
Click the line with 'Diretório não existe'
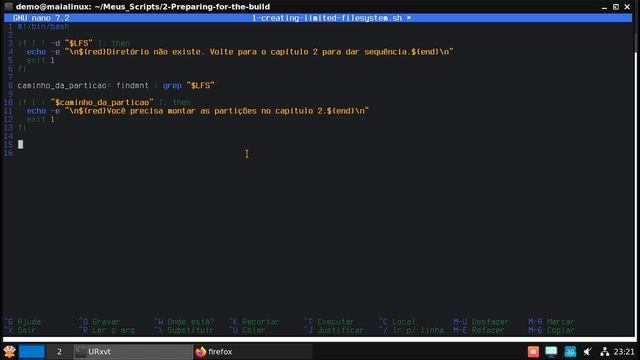[240, 52]
